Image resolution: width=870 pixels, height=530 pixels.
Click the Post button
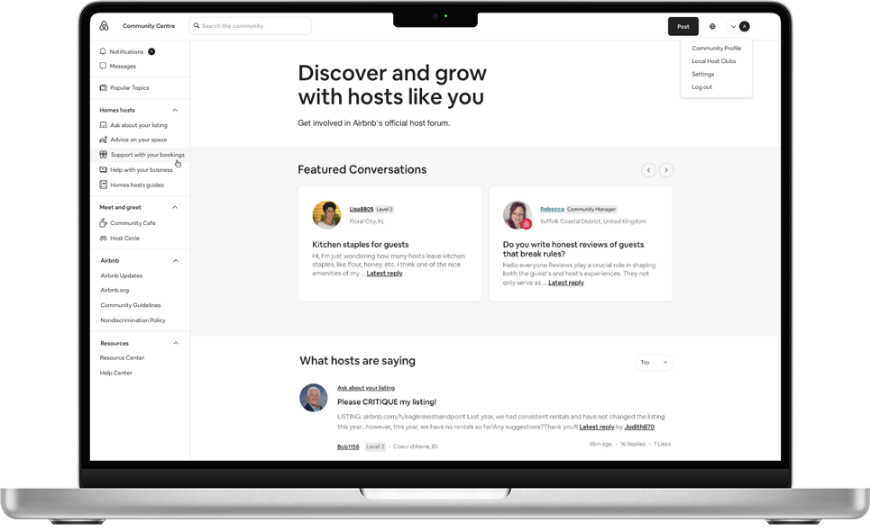683,26
